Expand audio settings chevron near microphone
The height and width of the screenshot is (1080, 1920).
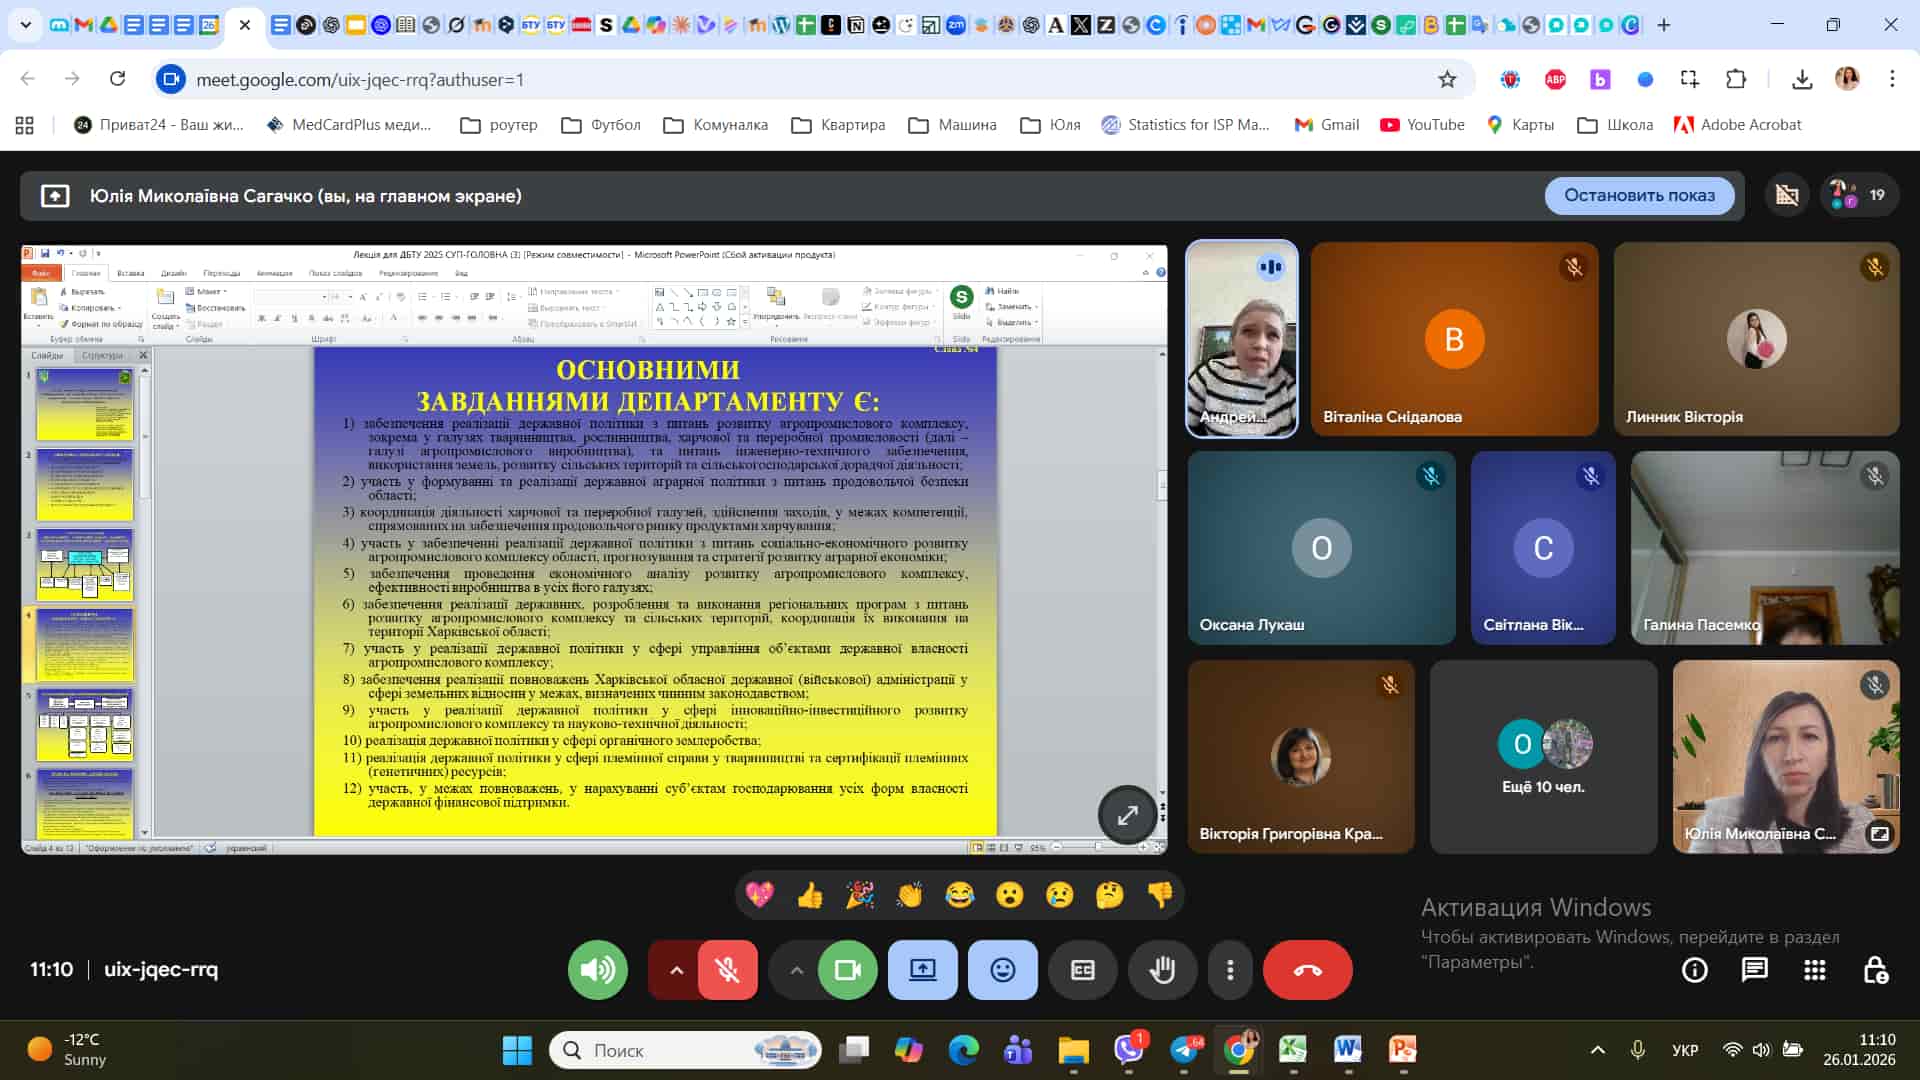676,970
